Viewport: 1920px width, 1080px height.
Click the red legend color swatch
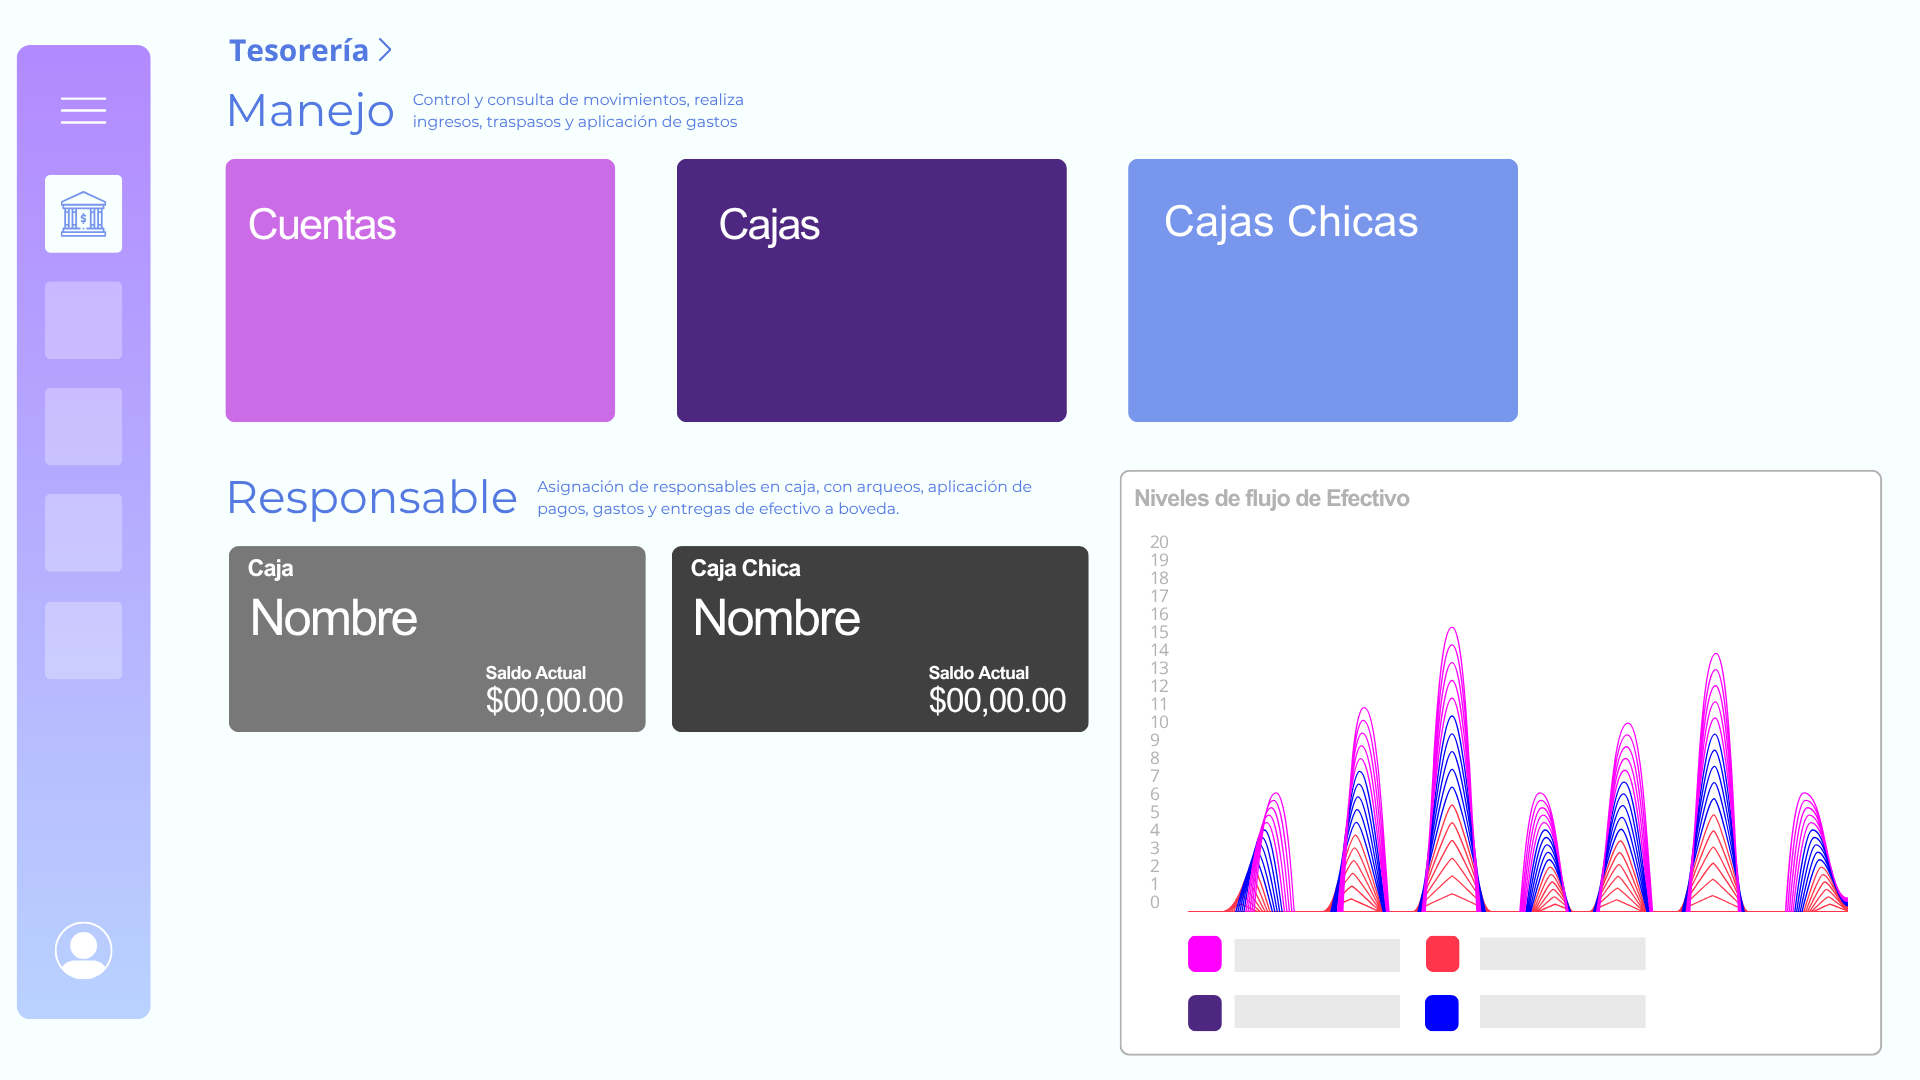click(x=1442, y=954)
